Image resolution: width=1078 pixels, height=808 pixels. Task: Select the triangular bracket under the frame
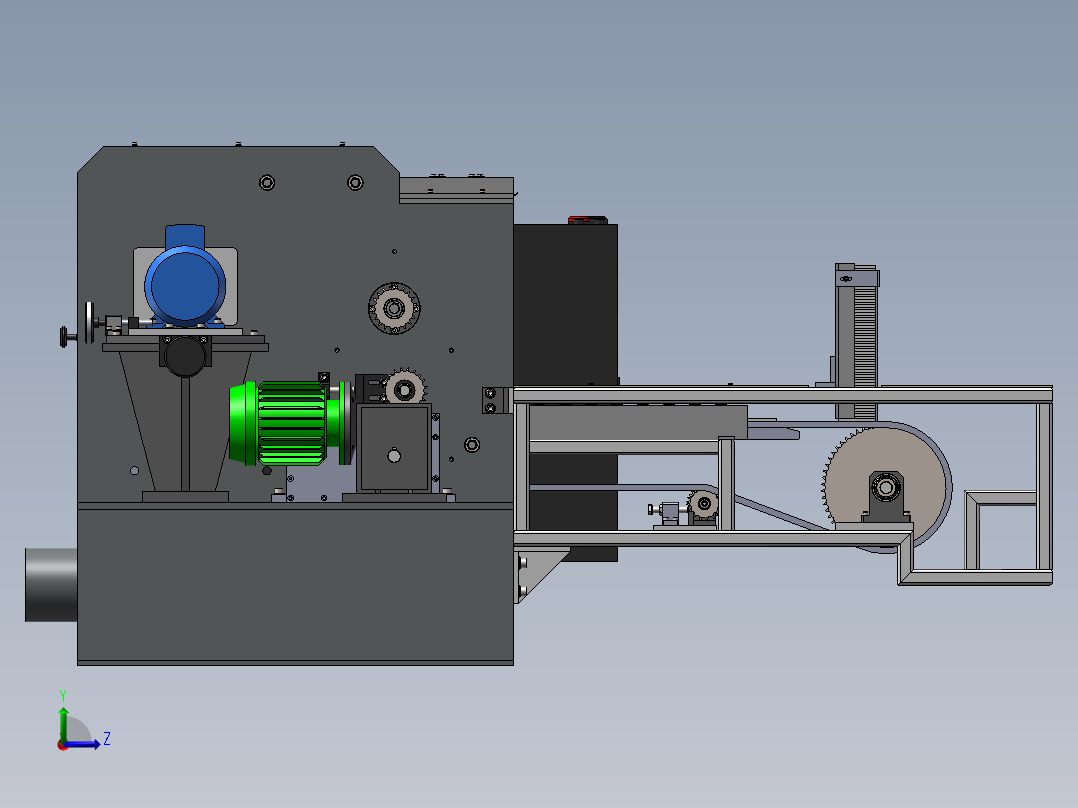[x=541, y=575]
